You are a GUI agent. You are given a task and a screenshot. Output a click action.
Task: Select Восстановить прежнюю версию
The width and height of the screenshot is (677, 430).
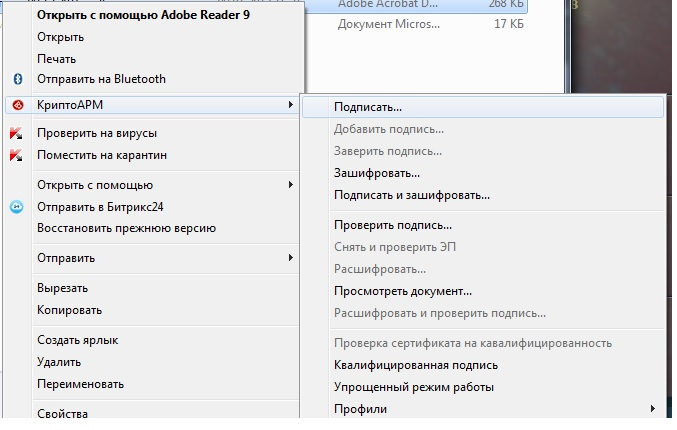tap(127, 228)
